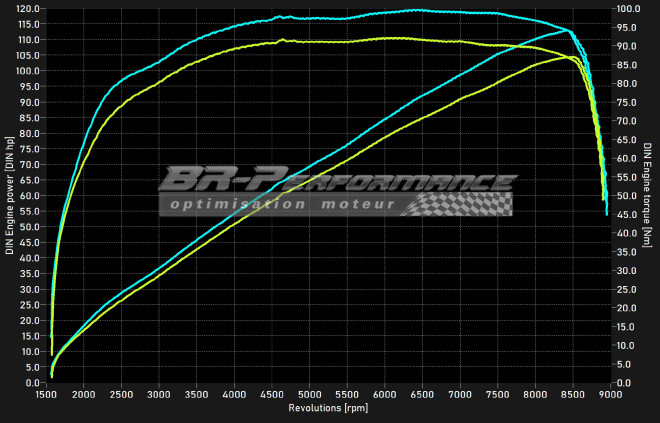Click the "optimisation moteur" tagline text
This screenshot has height=423, width=660.
[278, 204]
